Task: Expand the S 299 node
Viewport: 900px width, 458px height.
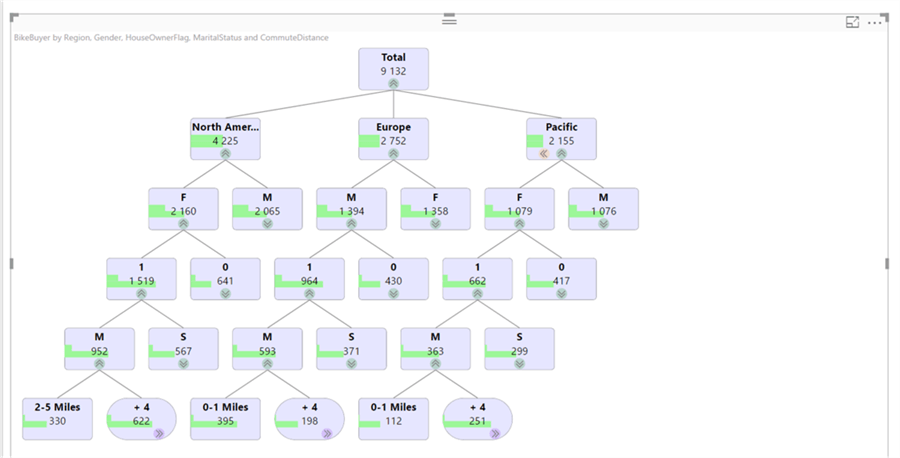Action: pyautogui.click(x=519, y=364)
